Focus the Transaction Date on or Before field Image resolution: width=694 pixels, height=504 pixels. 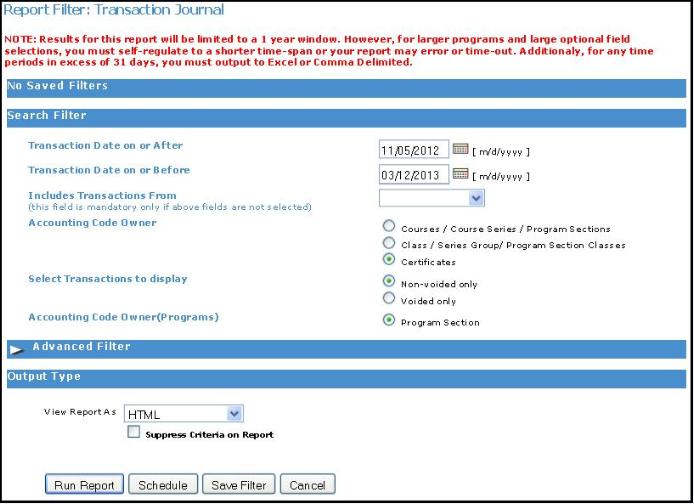coord(413,174)
